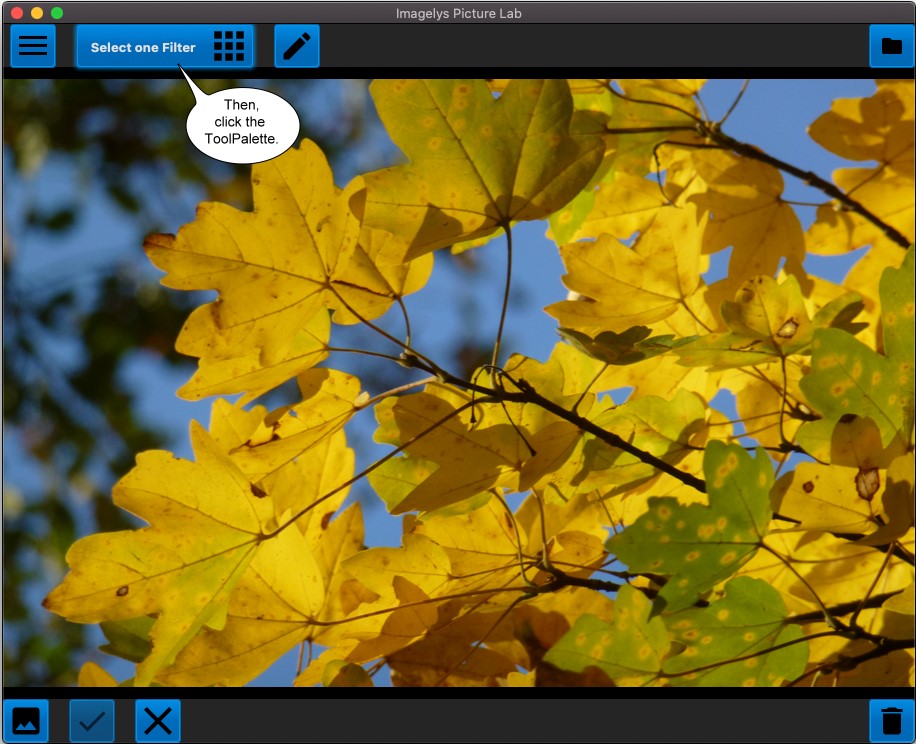Apply changes with the checkmark button
The height and width of the screenshot is (744, 916).
(x=92, y=721)
